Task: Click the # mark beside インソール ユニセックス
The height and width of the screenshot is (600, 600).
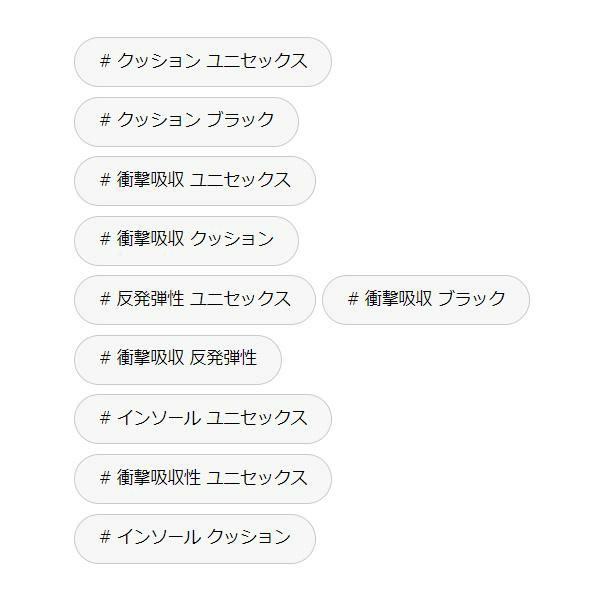Action: coord(105,419)
